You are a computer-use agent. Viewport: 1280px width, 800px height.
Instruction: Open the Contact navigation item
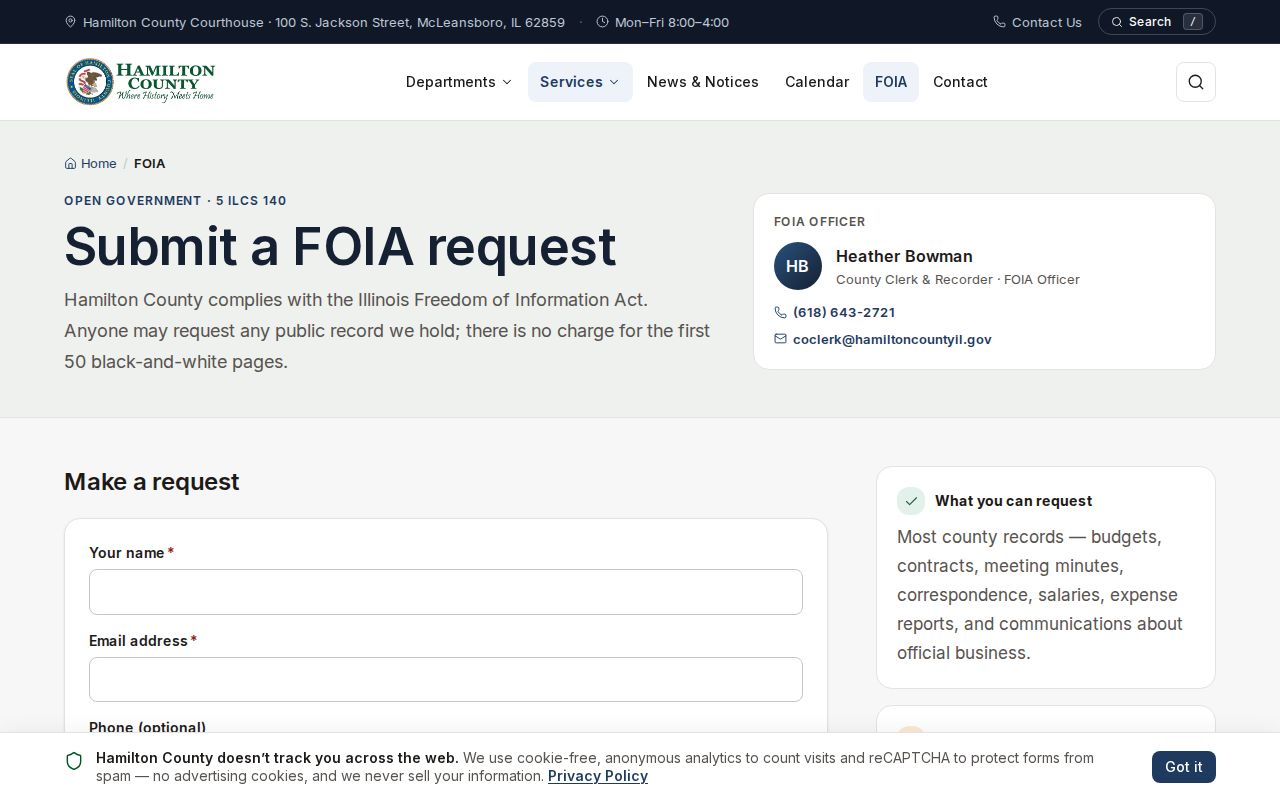click(x=960, y=82)
